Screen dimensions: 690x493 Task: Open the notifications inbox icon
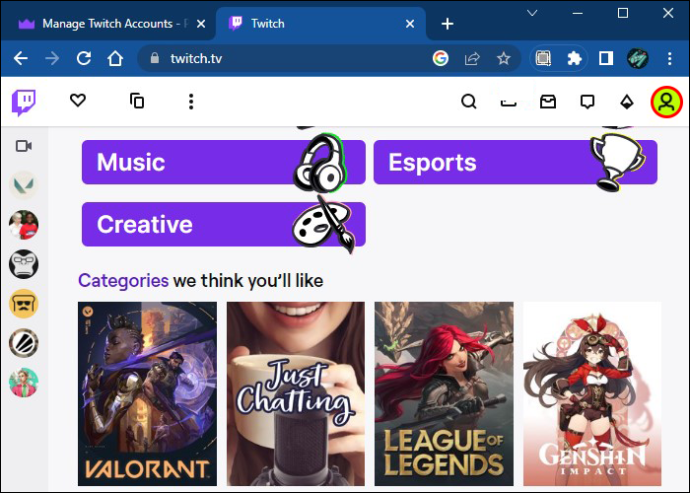(548, 102)
